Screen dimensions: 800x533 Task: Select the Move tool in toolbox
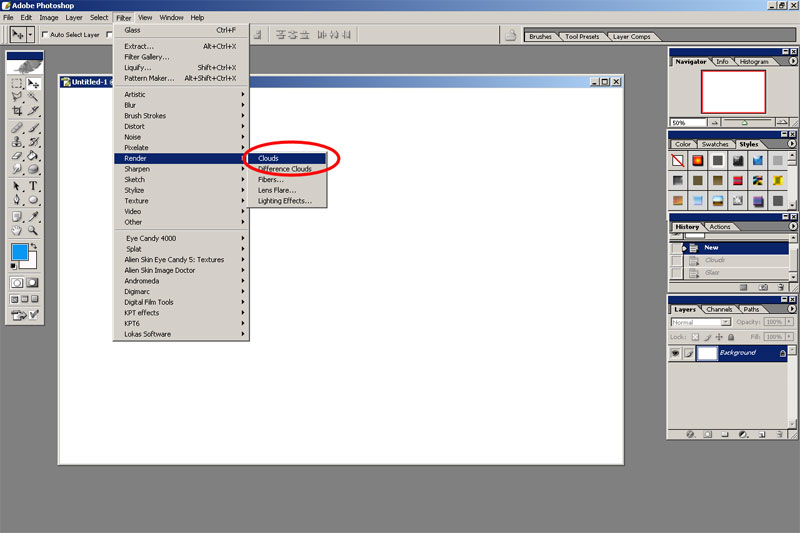click(33, 83)
